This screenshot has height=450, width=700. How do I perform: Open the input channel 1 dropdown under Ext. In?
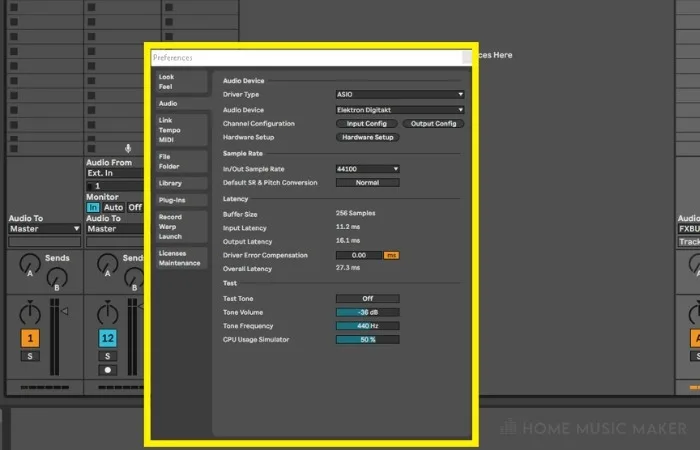click(115, 186)
